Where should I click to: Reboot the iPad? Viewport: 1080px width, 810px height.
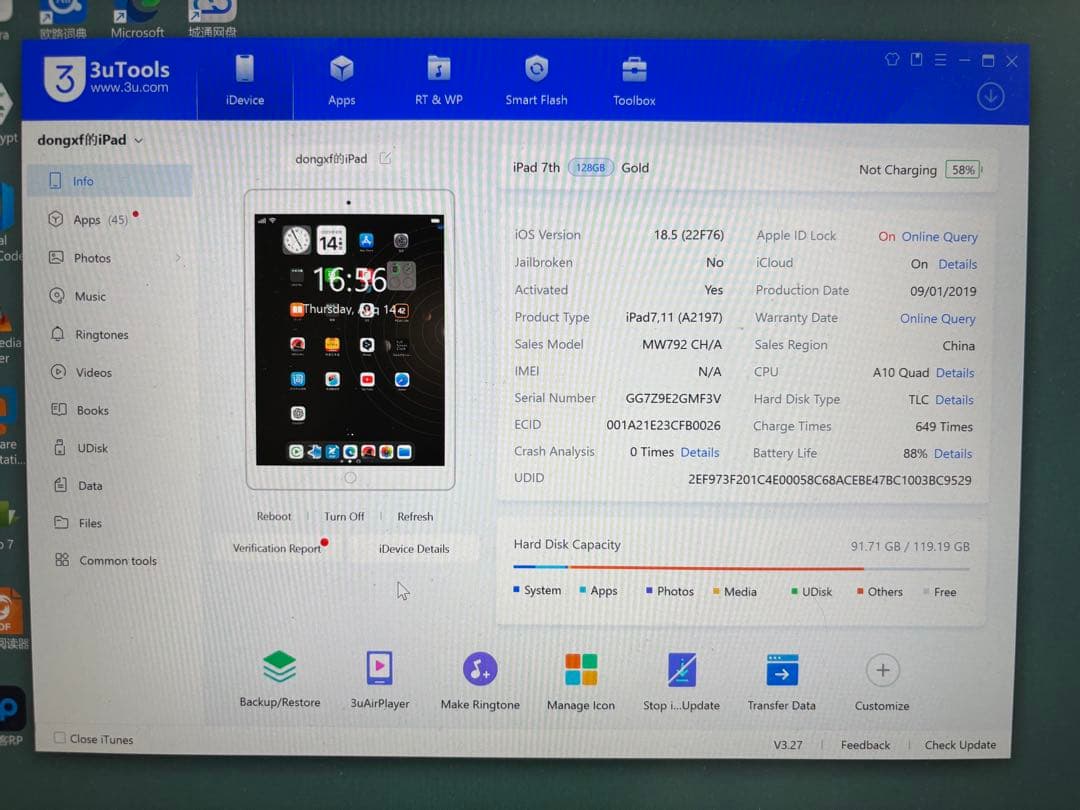click(273, 516)
